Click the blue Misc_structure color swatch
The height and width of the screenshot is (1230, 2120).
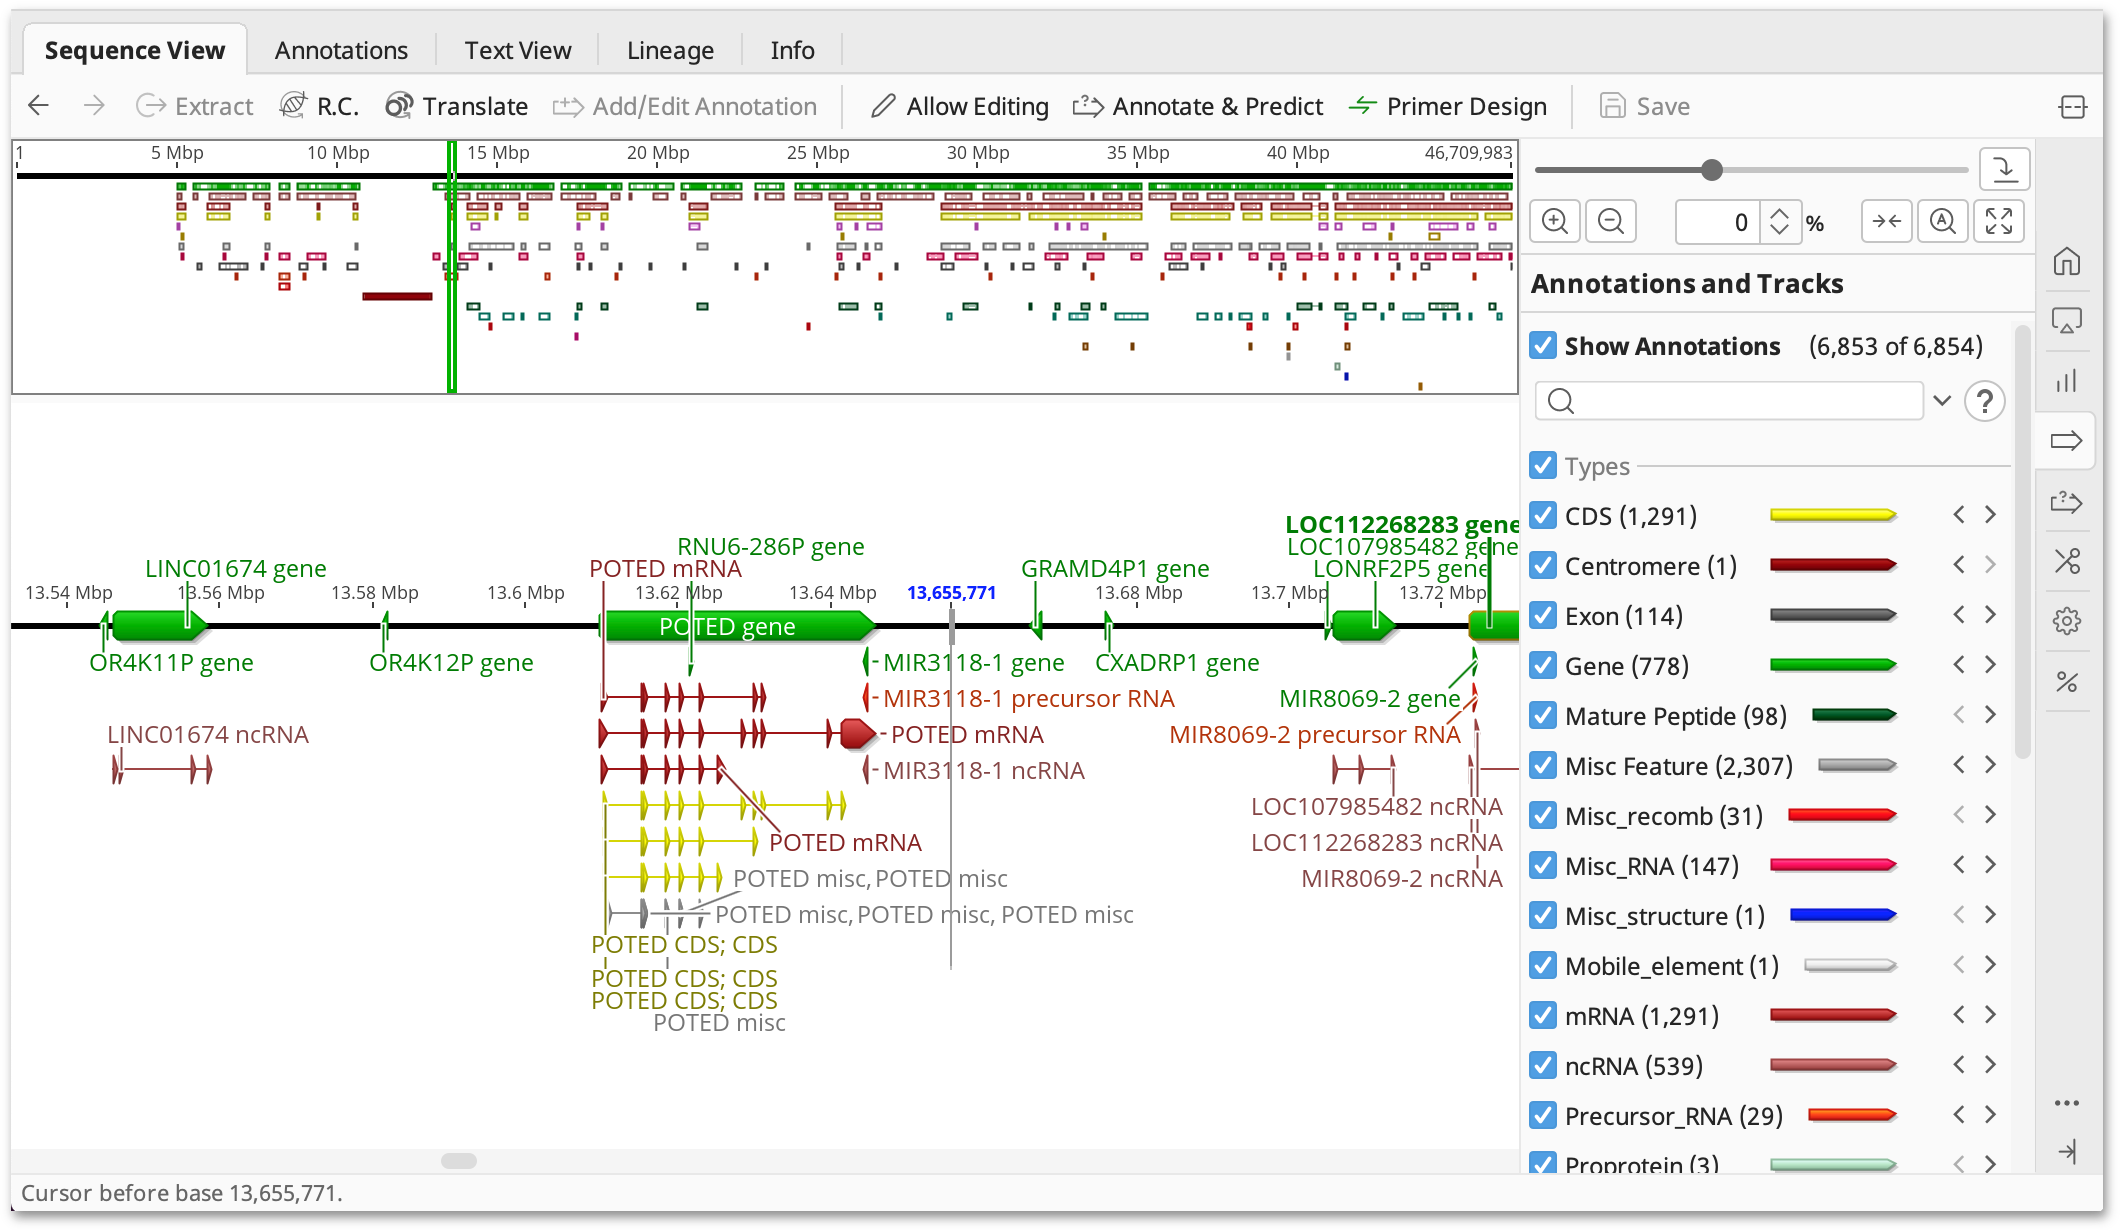pos(1843,915)
